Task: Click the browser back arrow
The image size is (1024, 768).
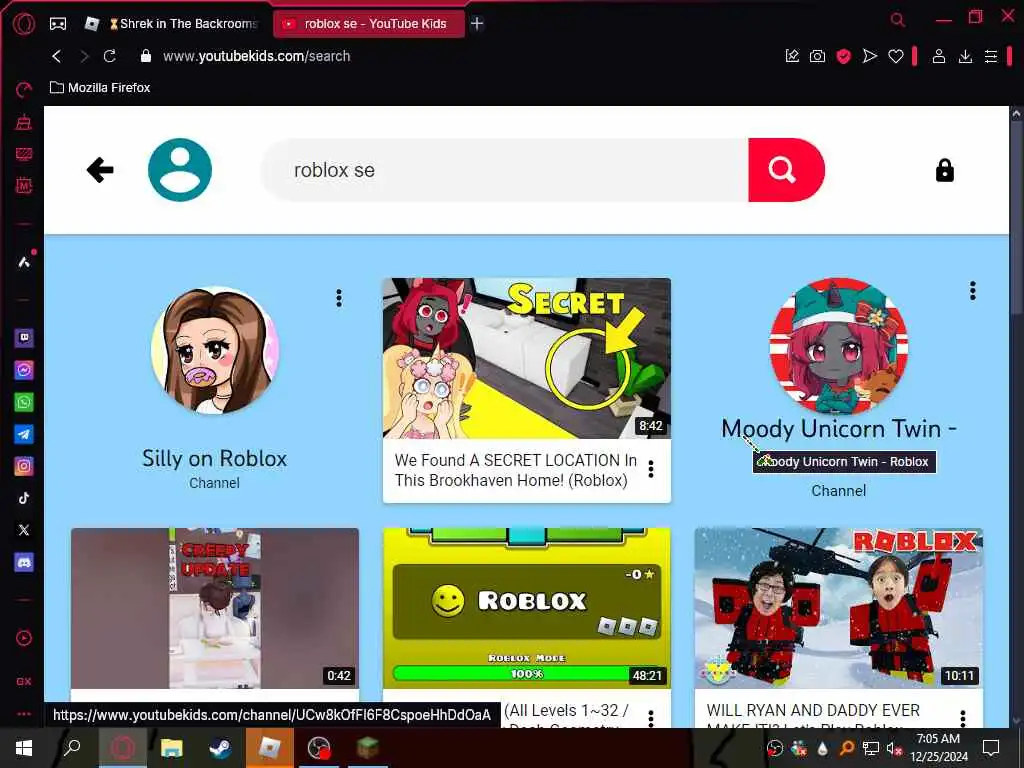Action: [x=57, y=56]
